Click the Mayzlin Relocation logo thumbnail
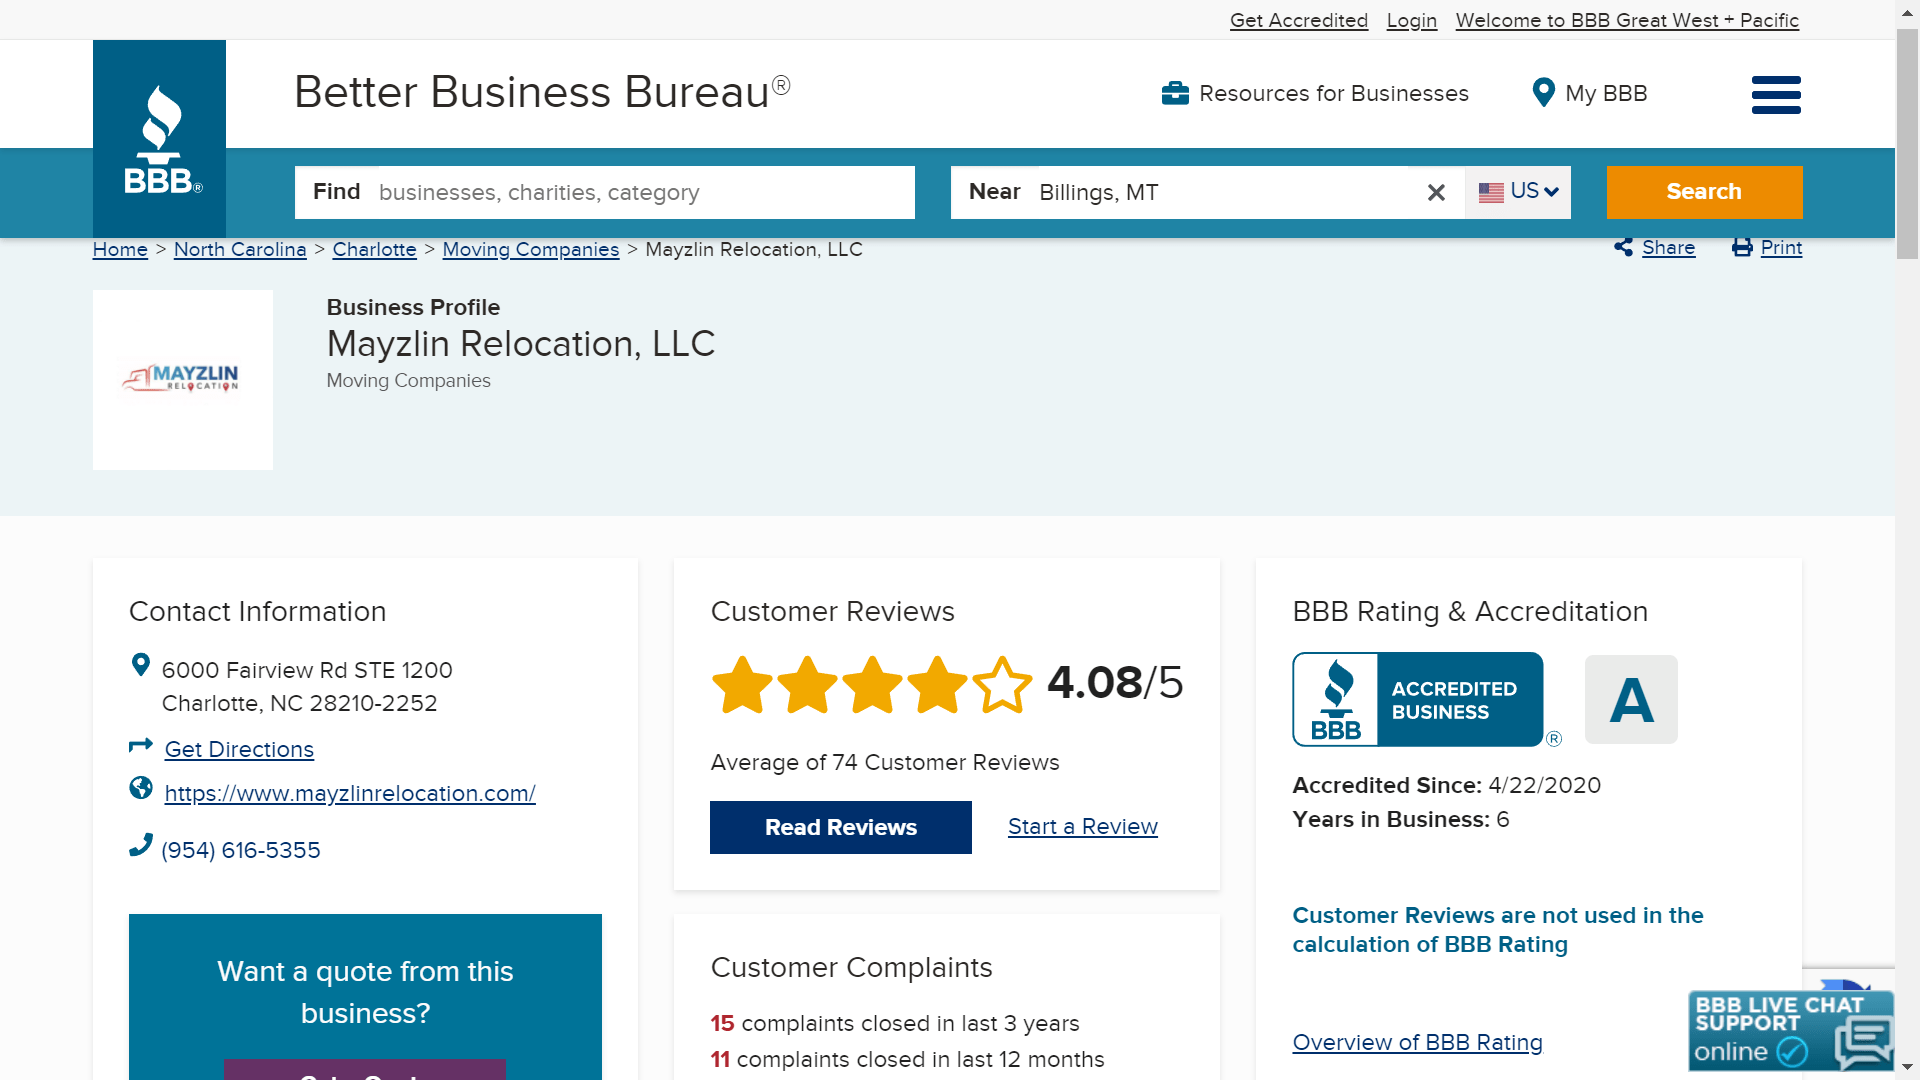1920x1080 pixels. coord(183,380)
